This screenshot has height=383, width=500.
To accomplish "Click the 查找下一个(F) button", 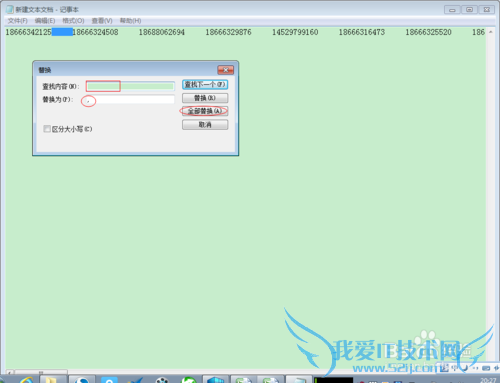I will click(205, 85).
